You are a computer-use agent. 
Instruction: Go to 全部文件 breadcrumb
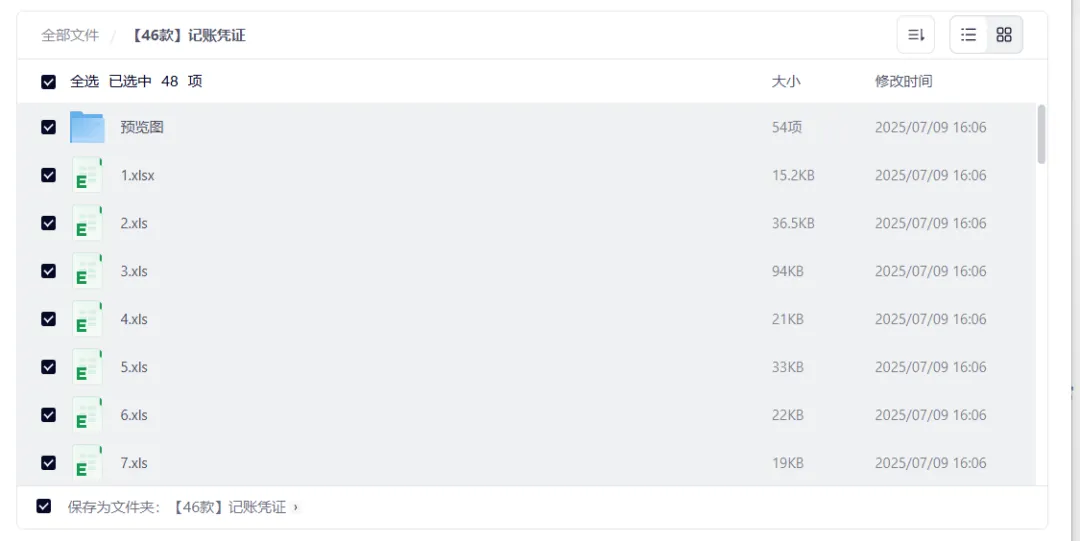click(70, 35)
